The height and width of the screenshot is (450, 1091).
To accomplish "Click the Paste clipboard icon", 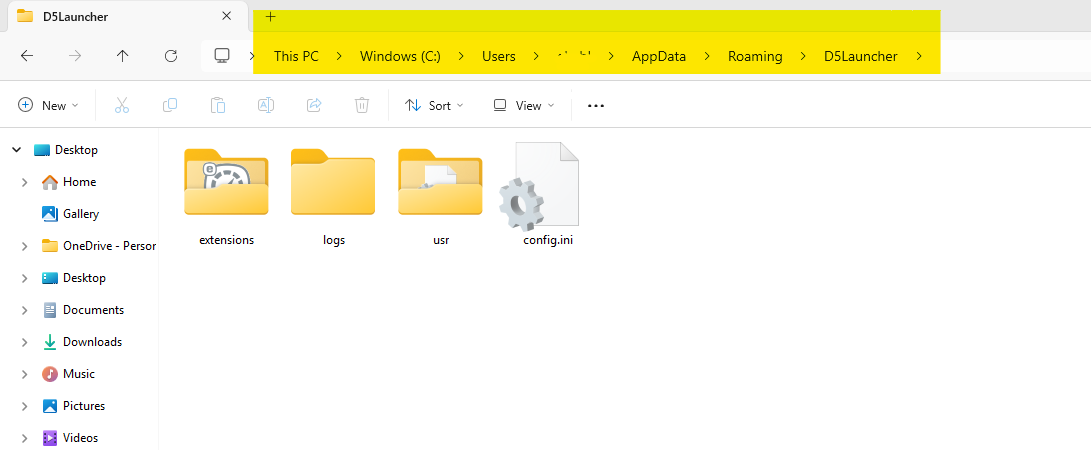I will [x=218, y=105].
